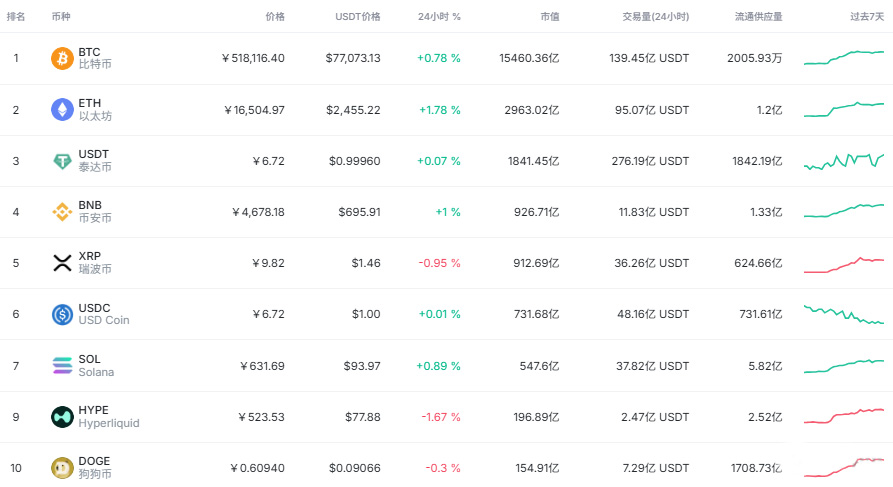893x487 pixels.
Task: Sort by 24小时 % column header
Action: 439,17
